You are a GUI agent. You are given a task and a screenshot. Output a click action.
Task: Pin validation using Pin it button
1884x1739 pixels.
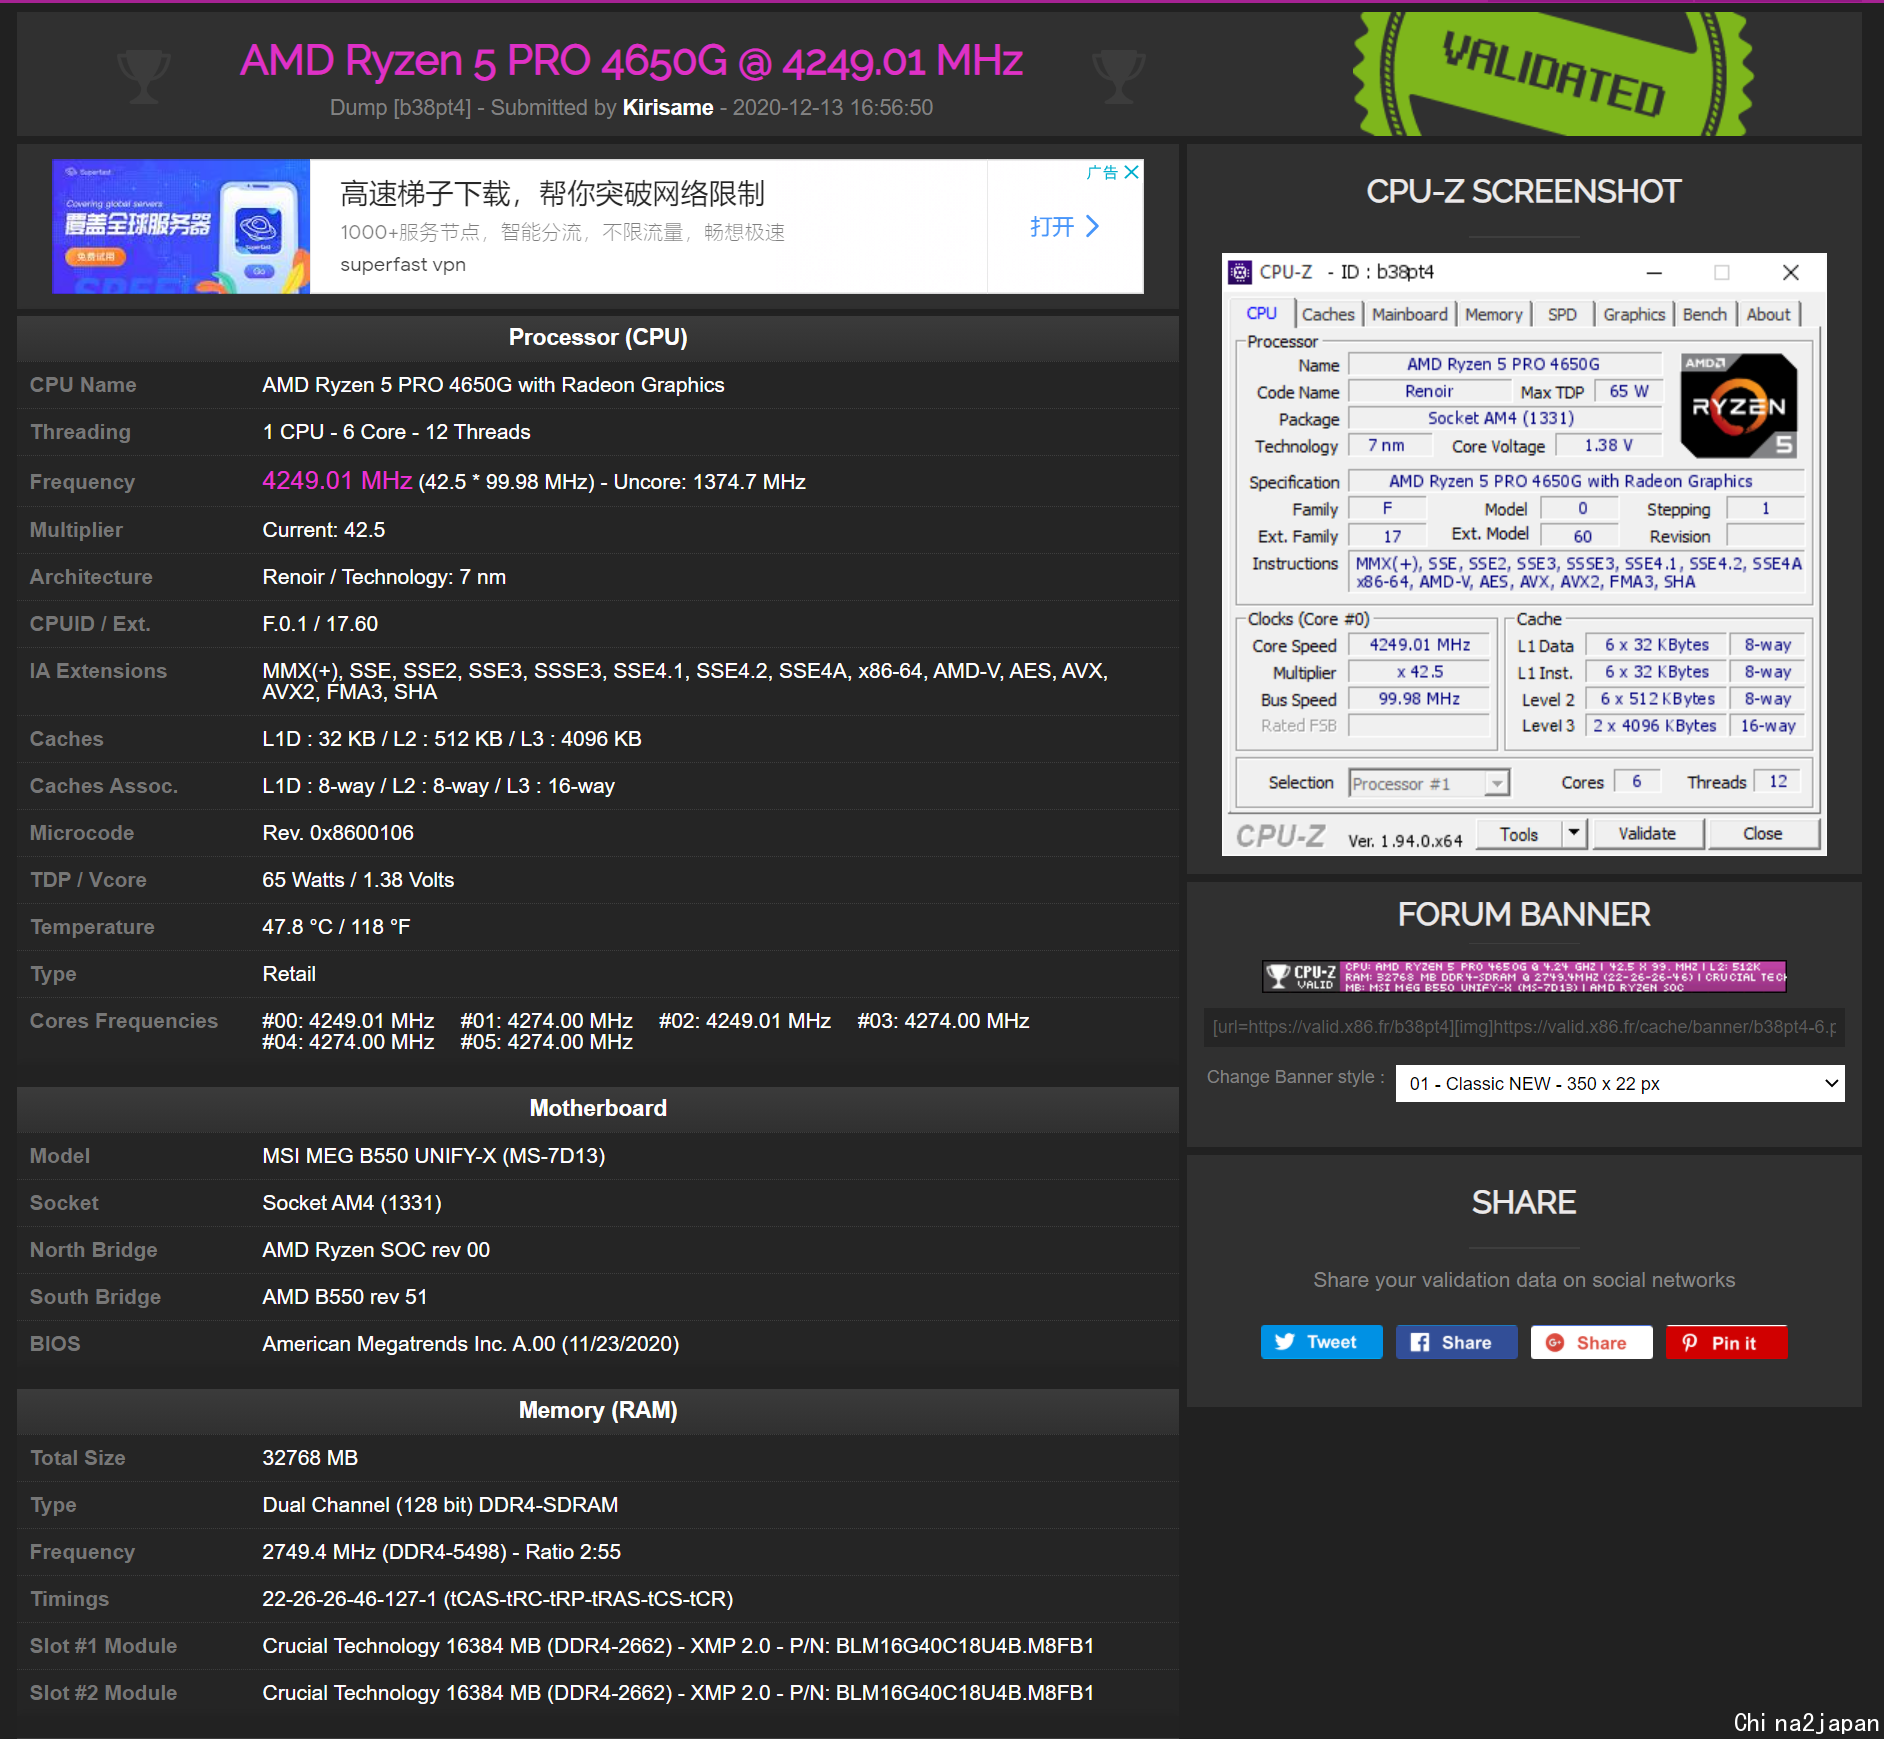(1726, 1342)
